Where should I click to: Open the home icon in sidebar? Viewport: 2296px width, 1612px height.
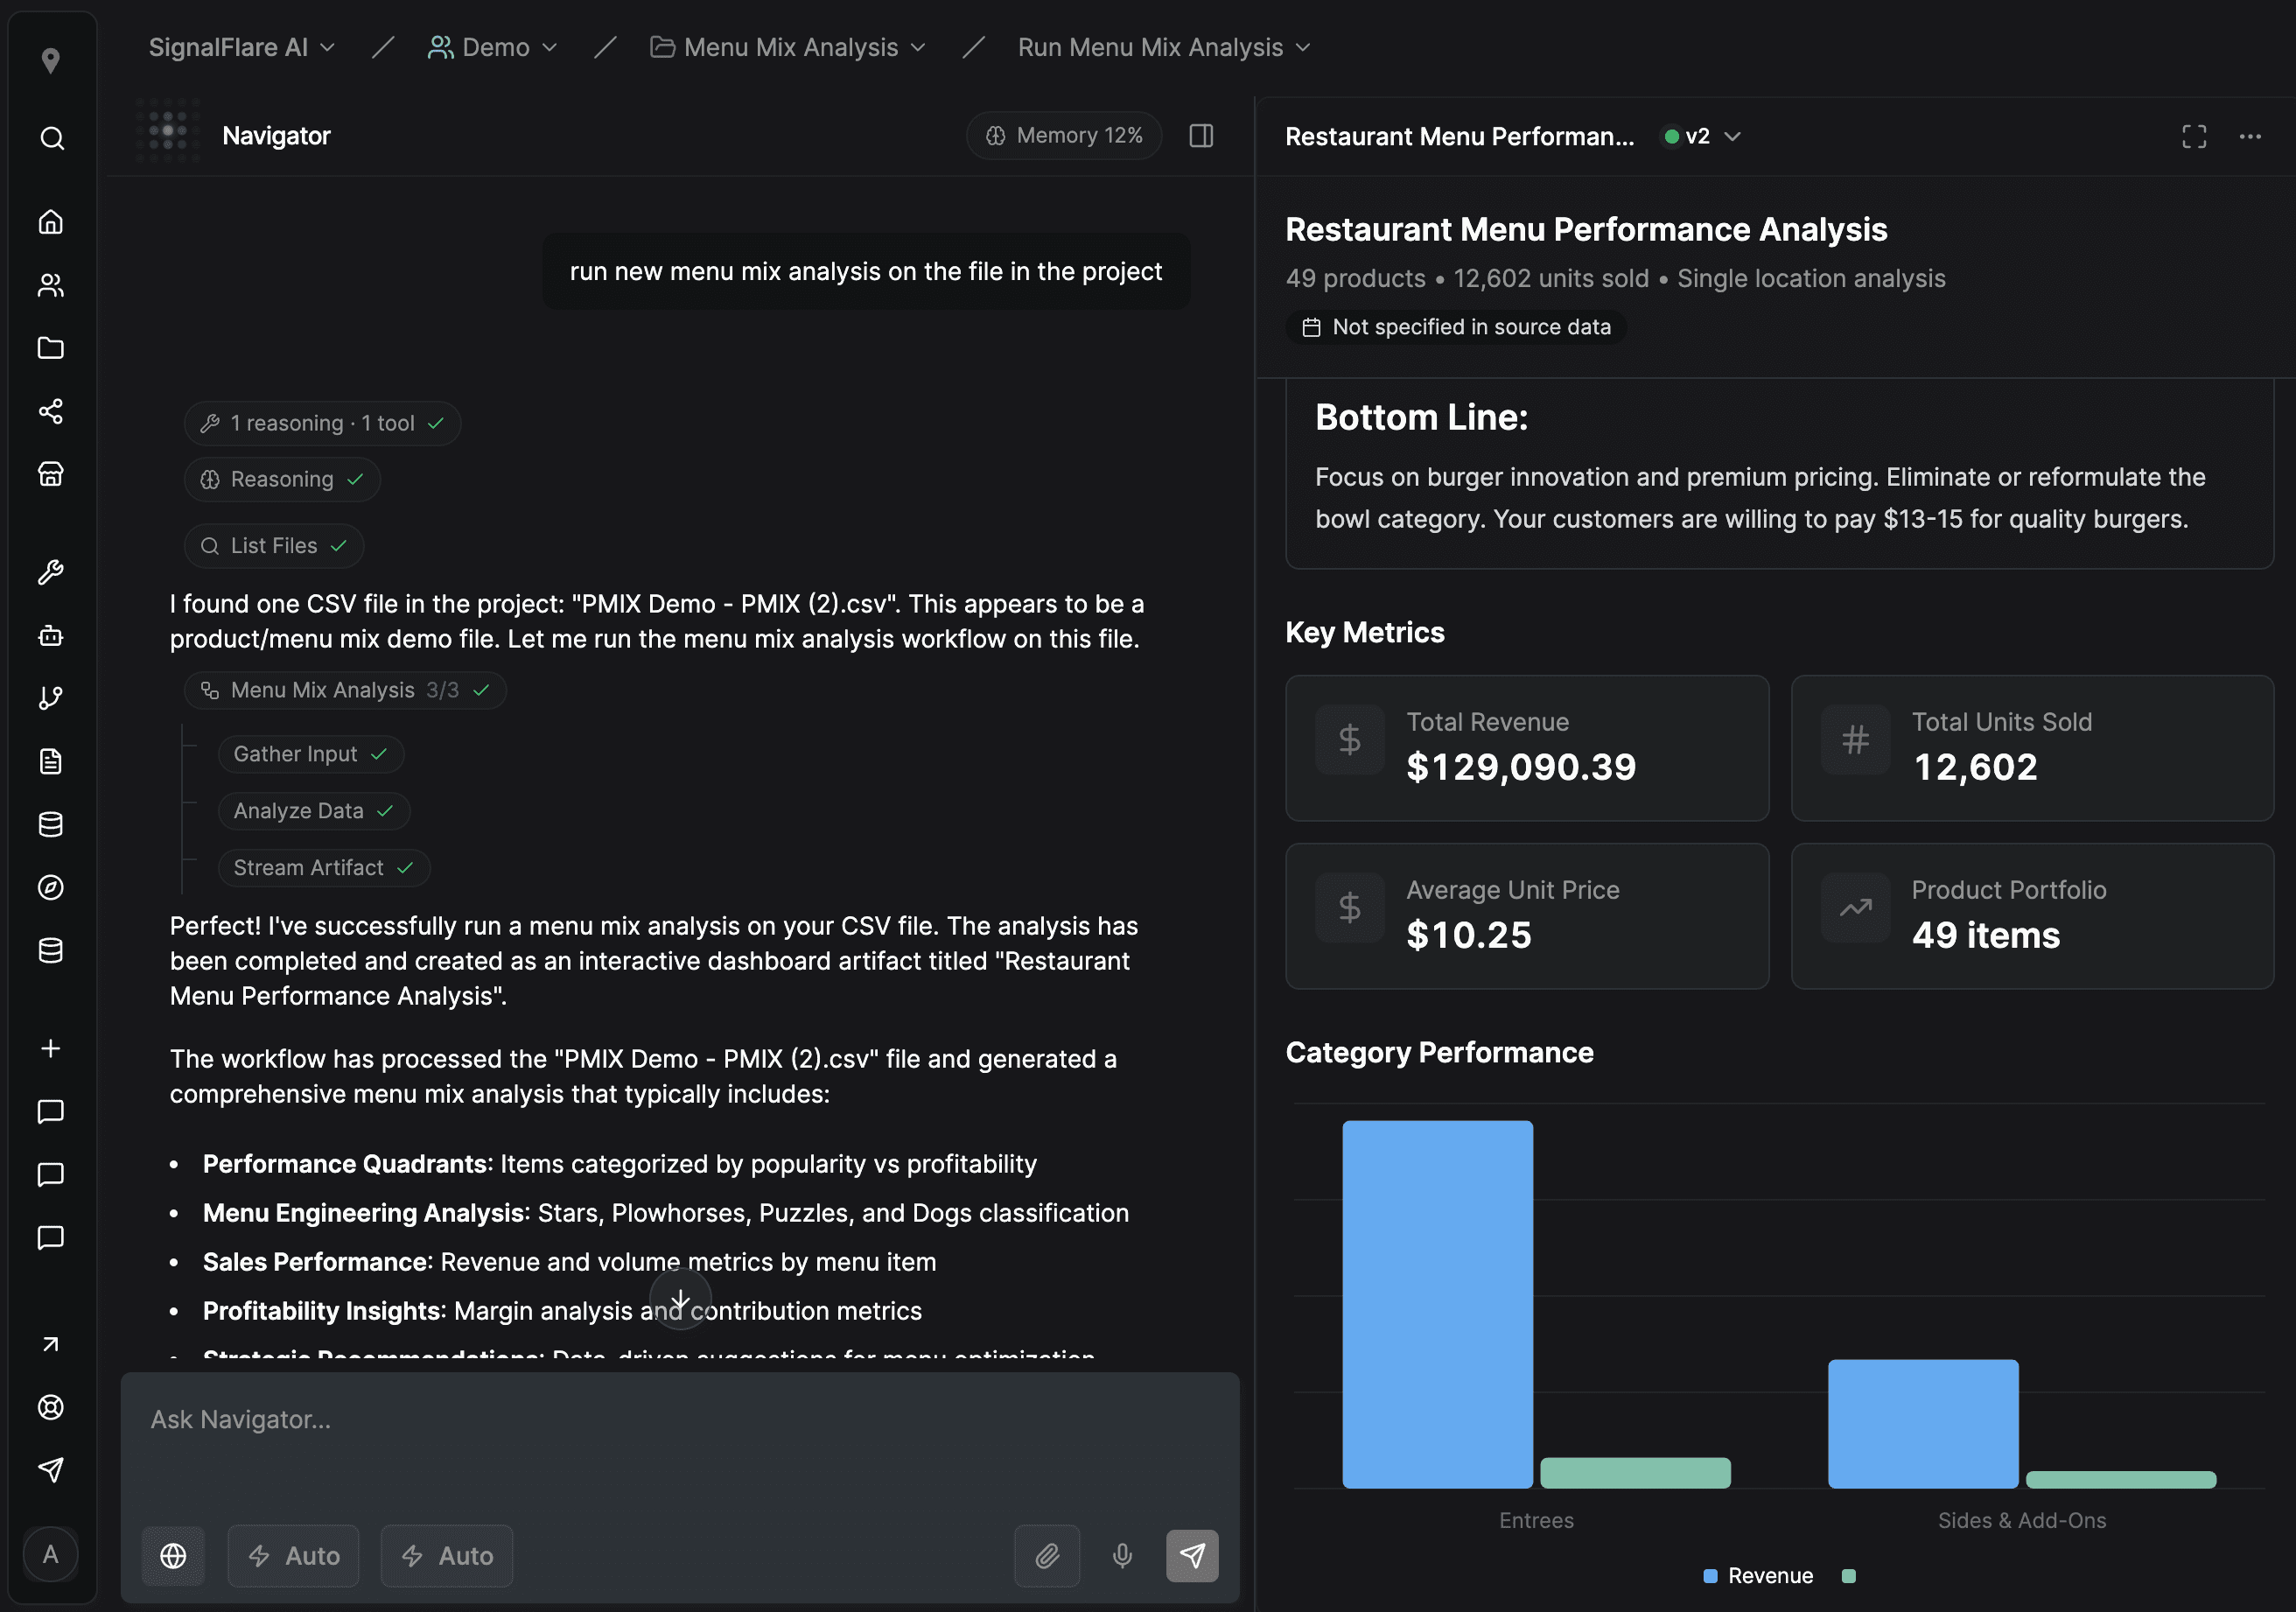(51, 221)
